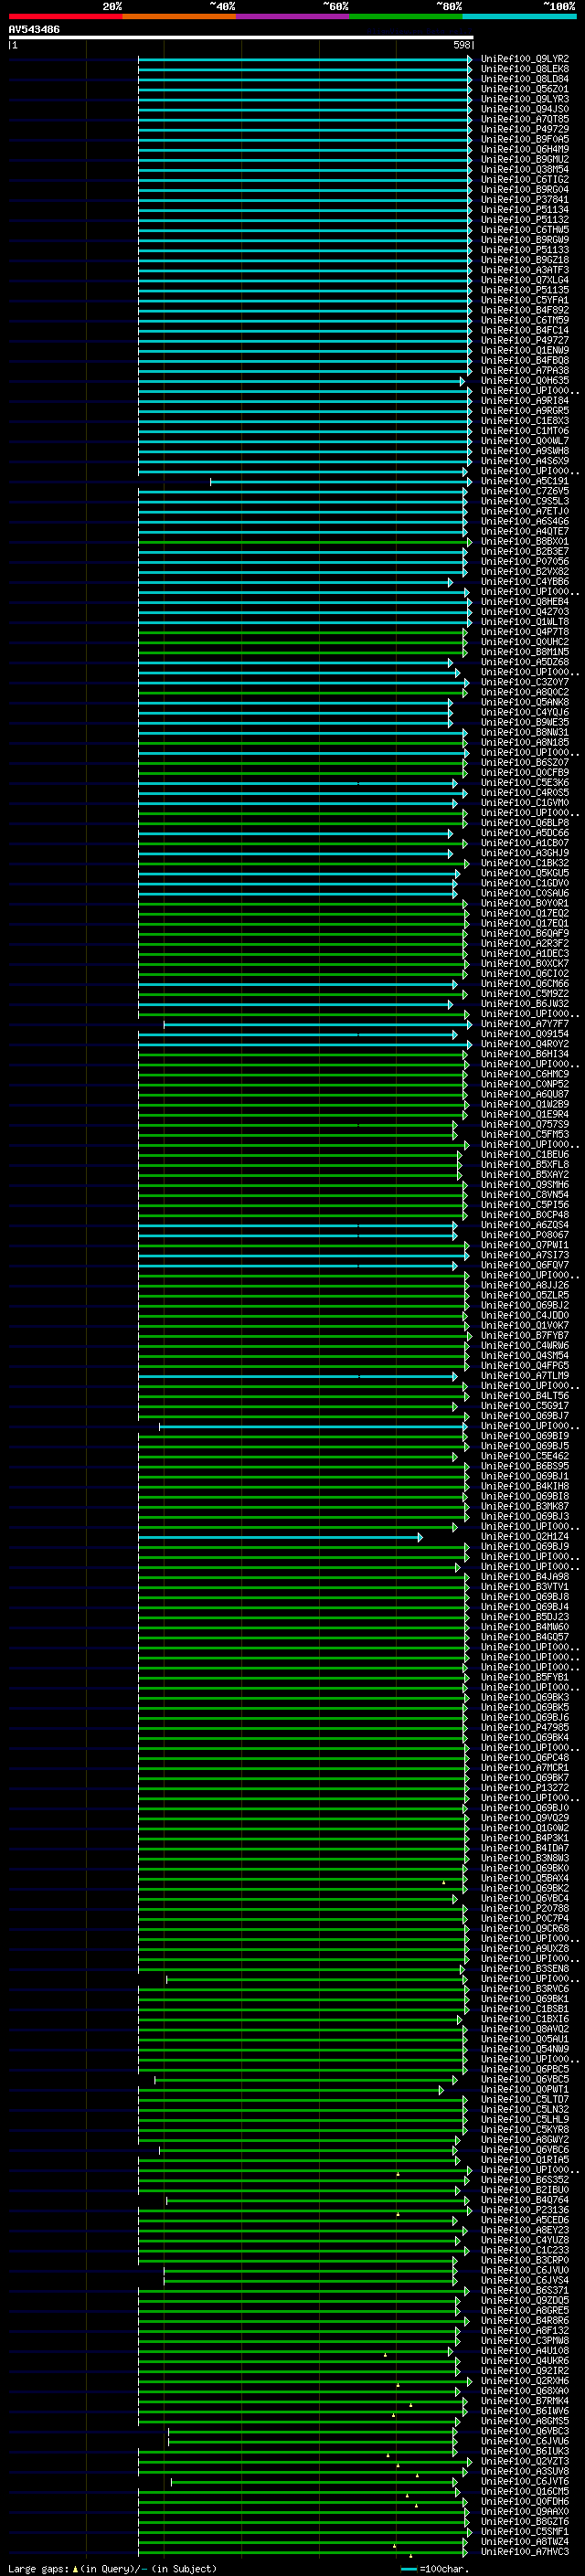The width and height of the screenshot is (585, 2576).
Task: Open hit UniRef100_P49729
Action: [x=525, y=130]
